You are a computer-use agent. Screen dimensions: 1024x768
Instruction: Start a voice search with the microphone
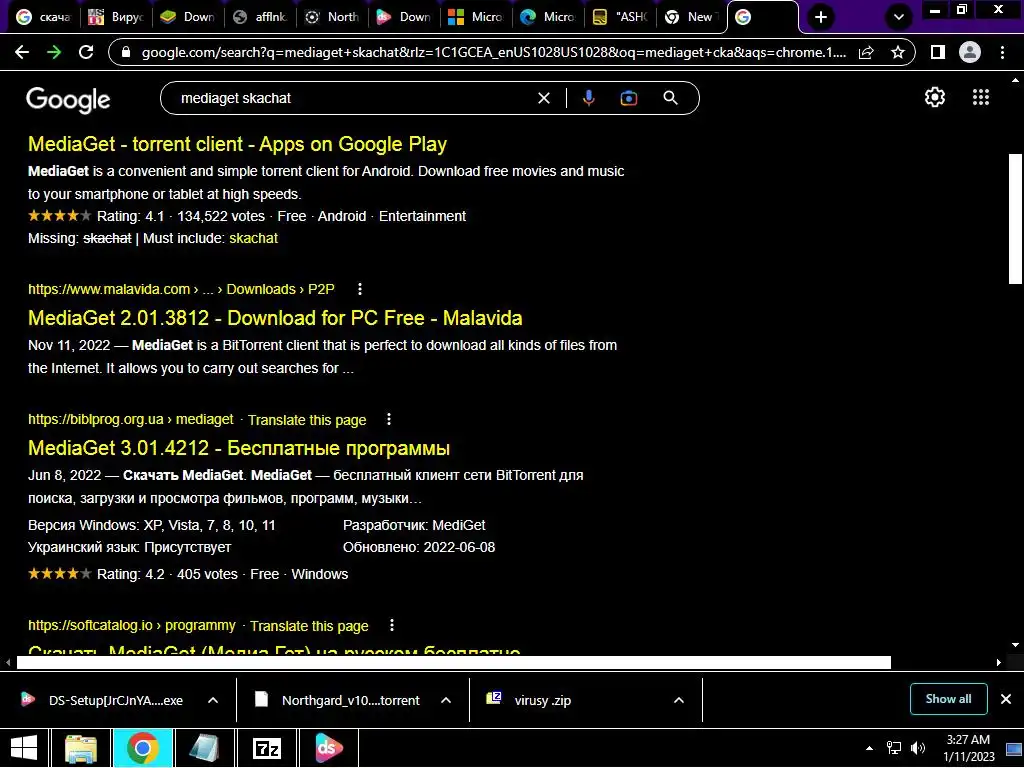point(588,98)
